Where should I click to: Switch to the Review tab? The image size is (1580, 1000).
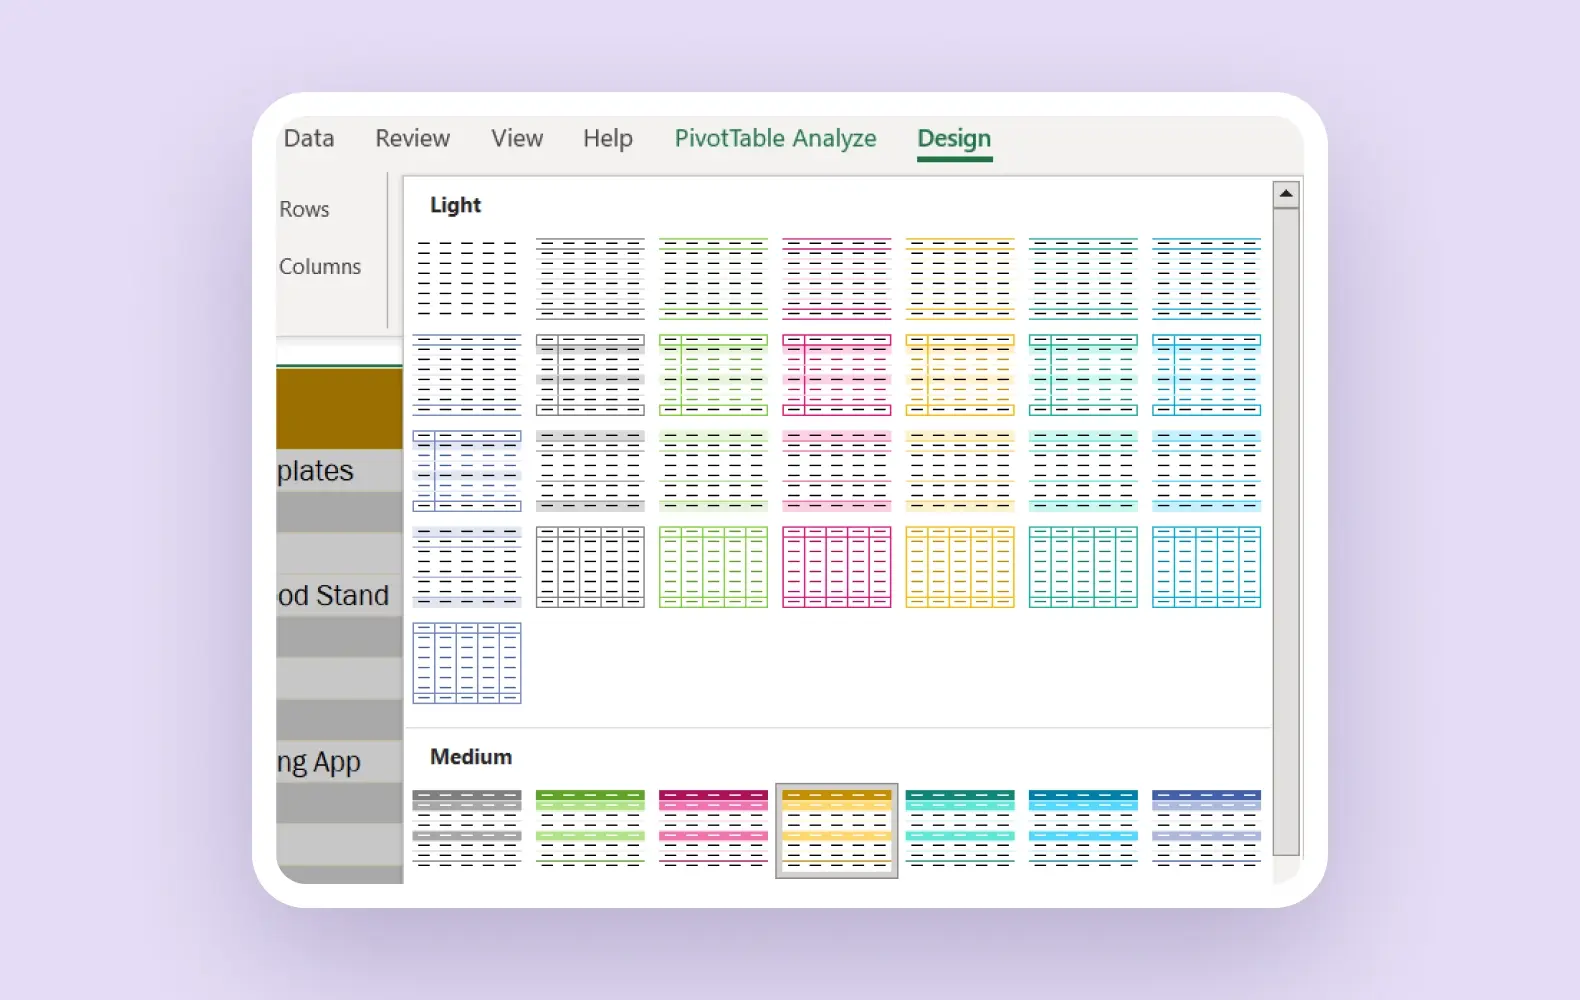click(413, 138)
